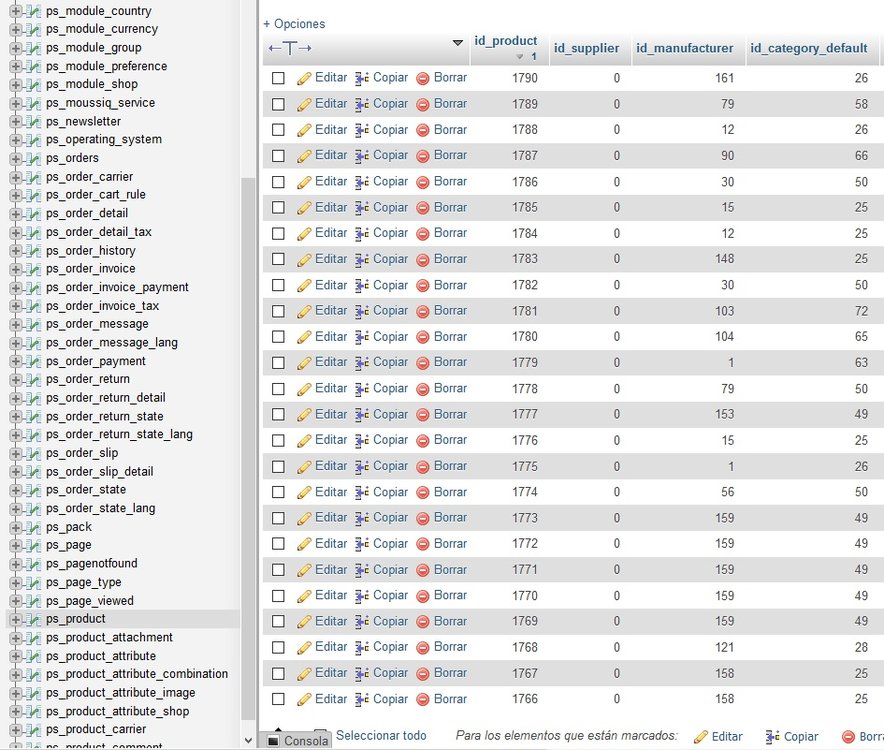Sort by the id_category_default column header
The height and width of the screenshot is (750, 884).
tap(808, 48)
